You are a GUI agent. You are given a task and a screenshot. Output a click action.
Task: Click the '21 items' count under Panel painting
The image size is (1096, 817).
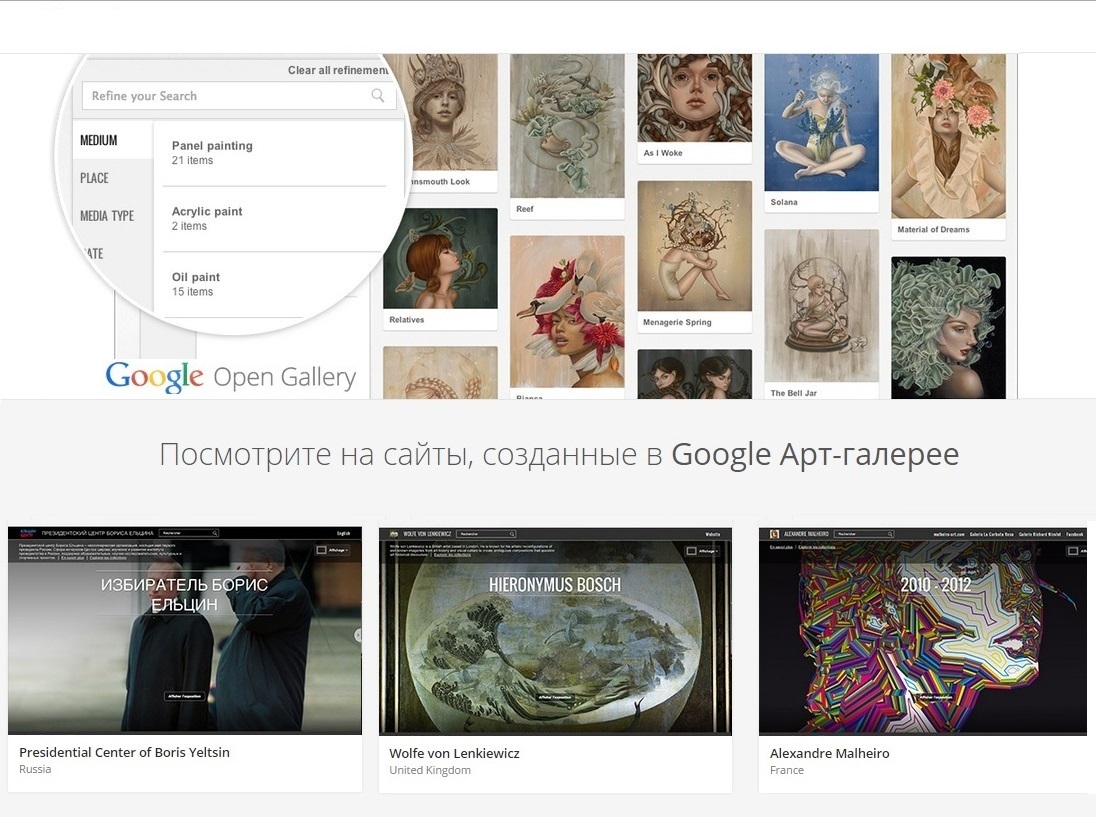[x=192, y=160]
